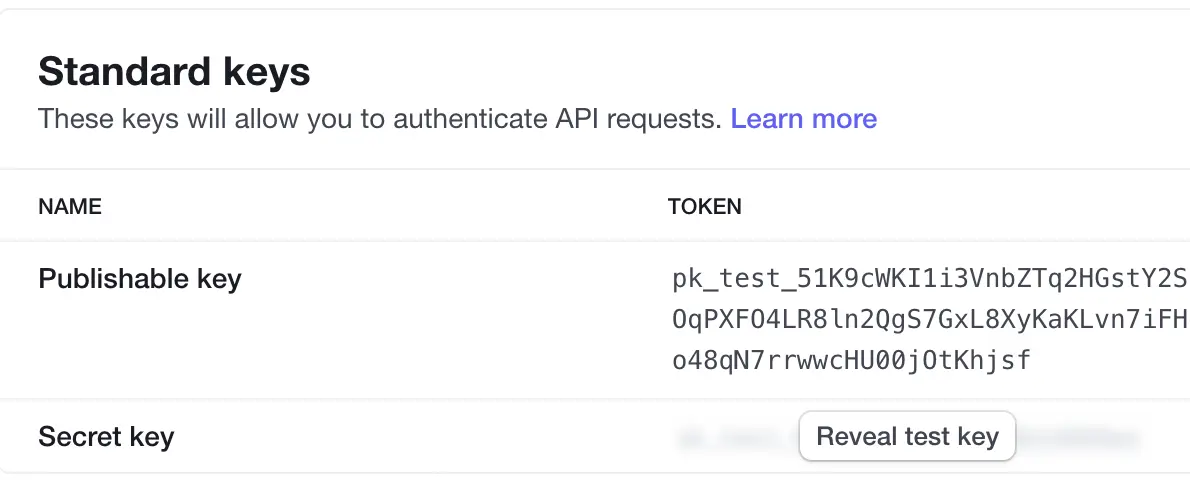Screen dimensions: 1190x502
Task: Click the token ending 'jOtKhjsf'
Action: coord(852,361)
